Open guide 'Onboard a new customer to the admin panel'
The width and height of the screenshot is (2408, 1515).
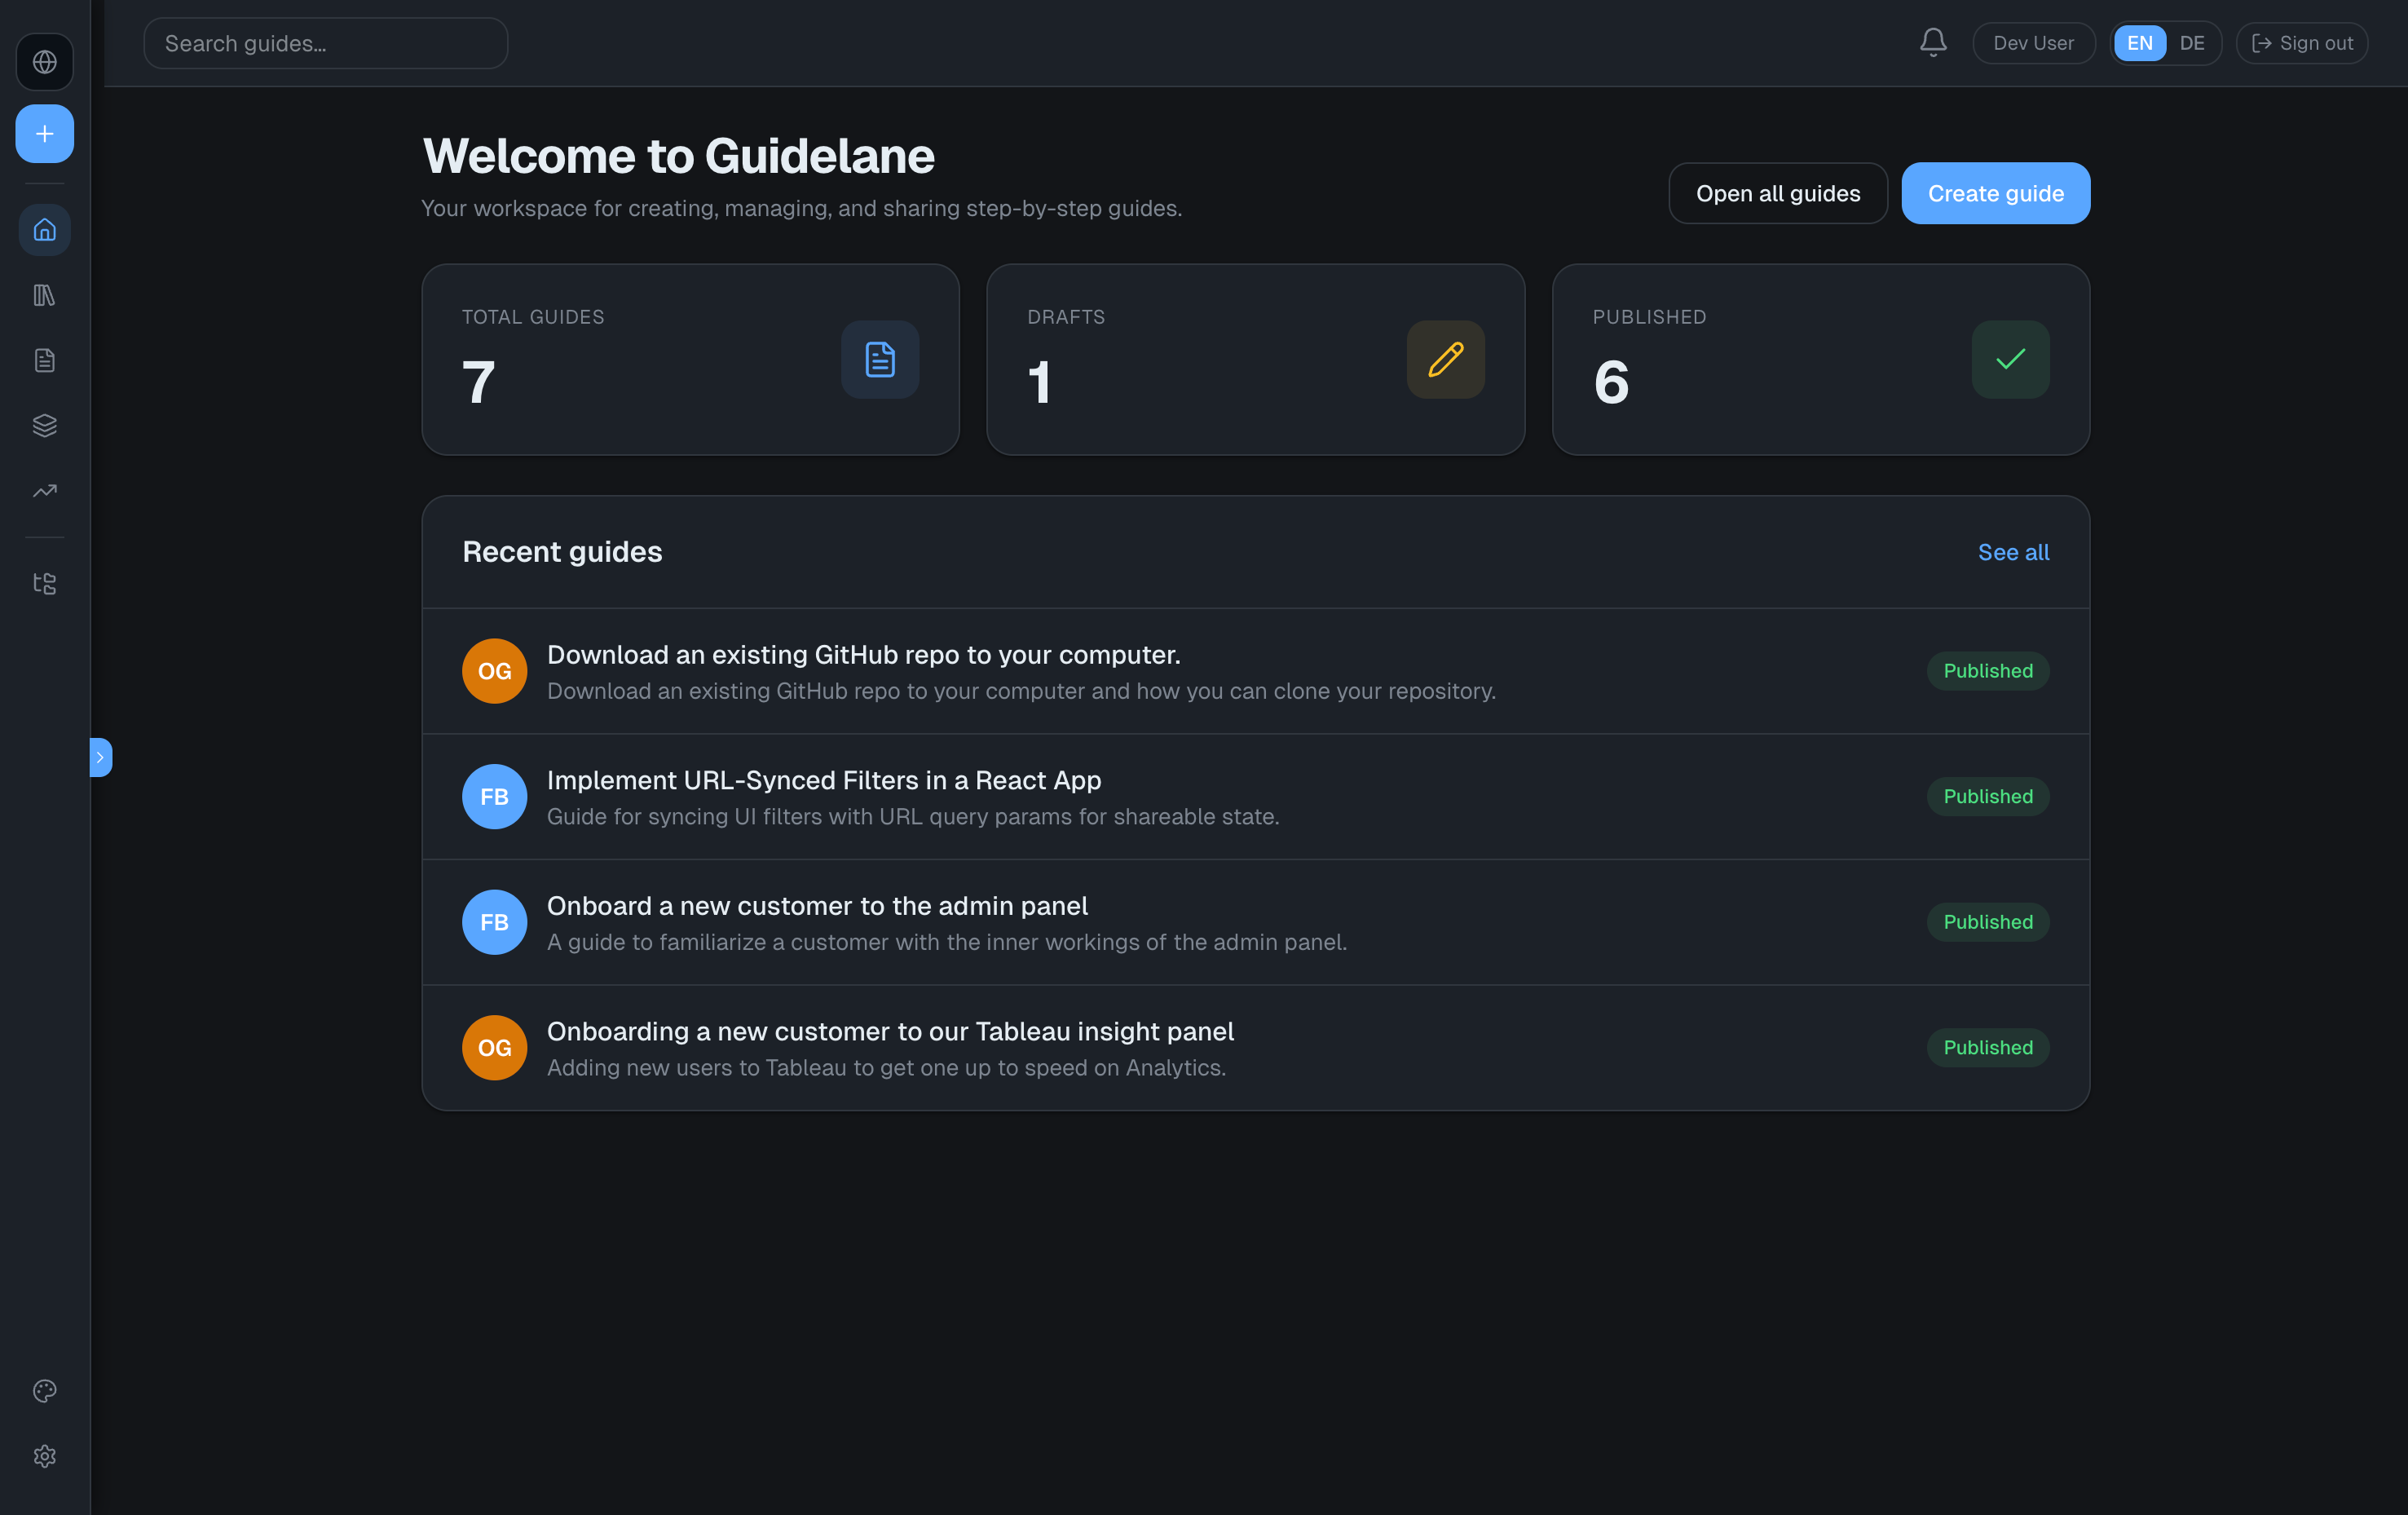tap(1255, 922)
